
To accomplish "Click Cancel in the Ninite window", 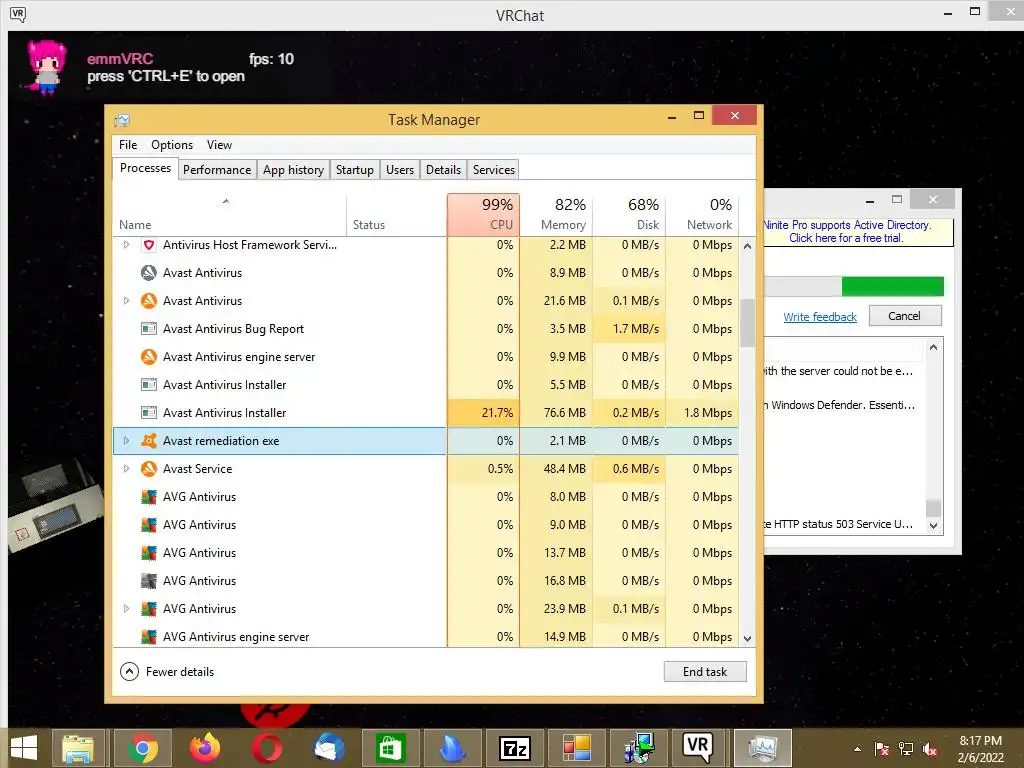I will tap(904, 316).
